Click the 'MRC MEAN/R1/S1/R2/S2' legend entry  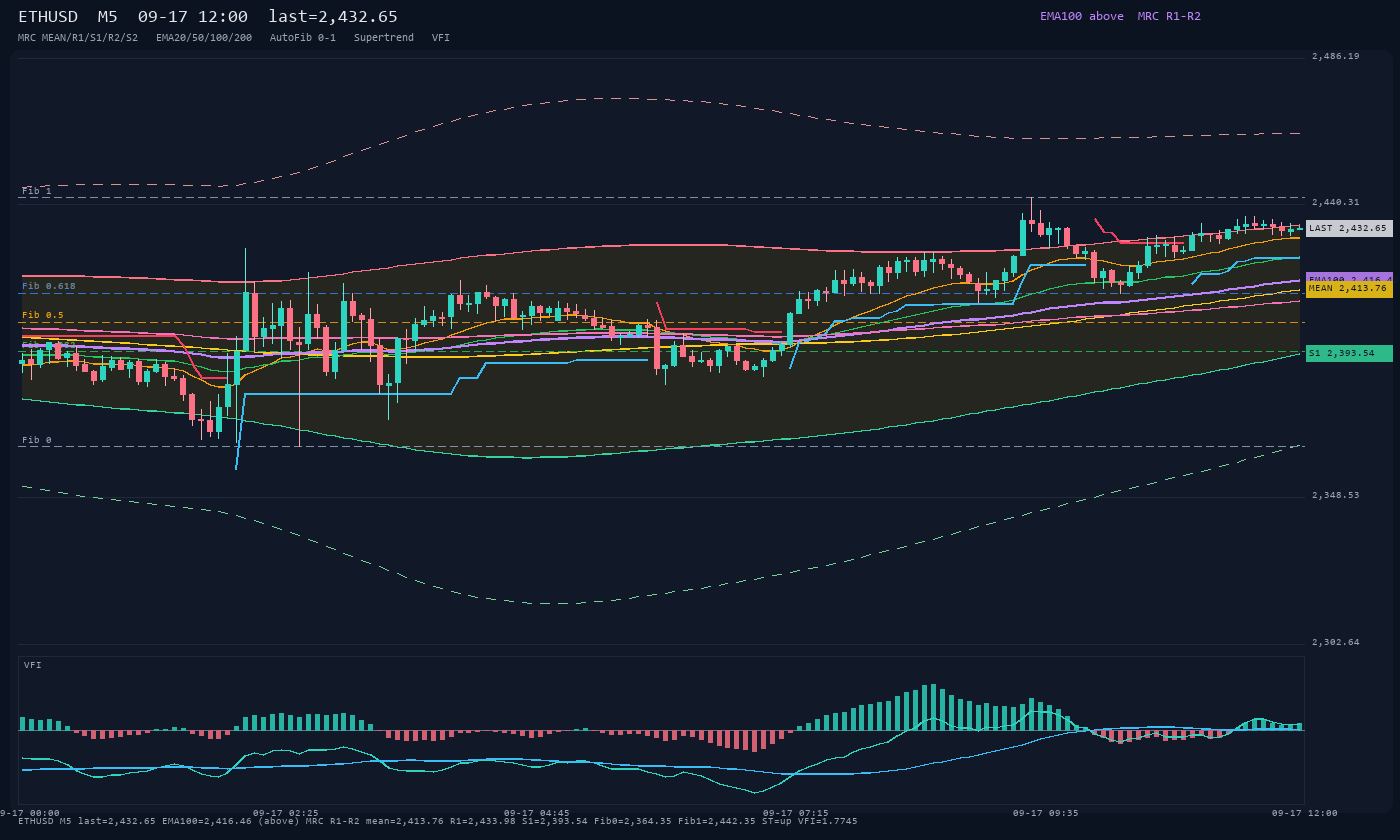(x=78, y=37)
